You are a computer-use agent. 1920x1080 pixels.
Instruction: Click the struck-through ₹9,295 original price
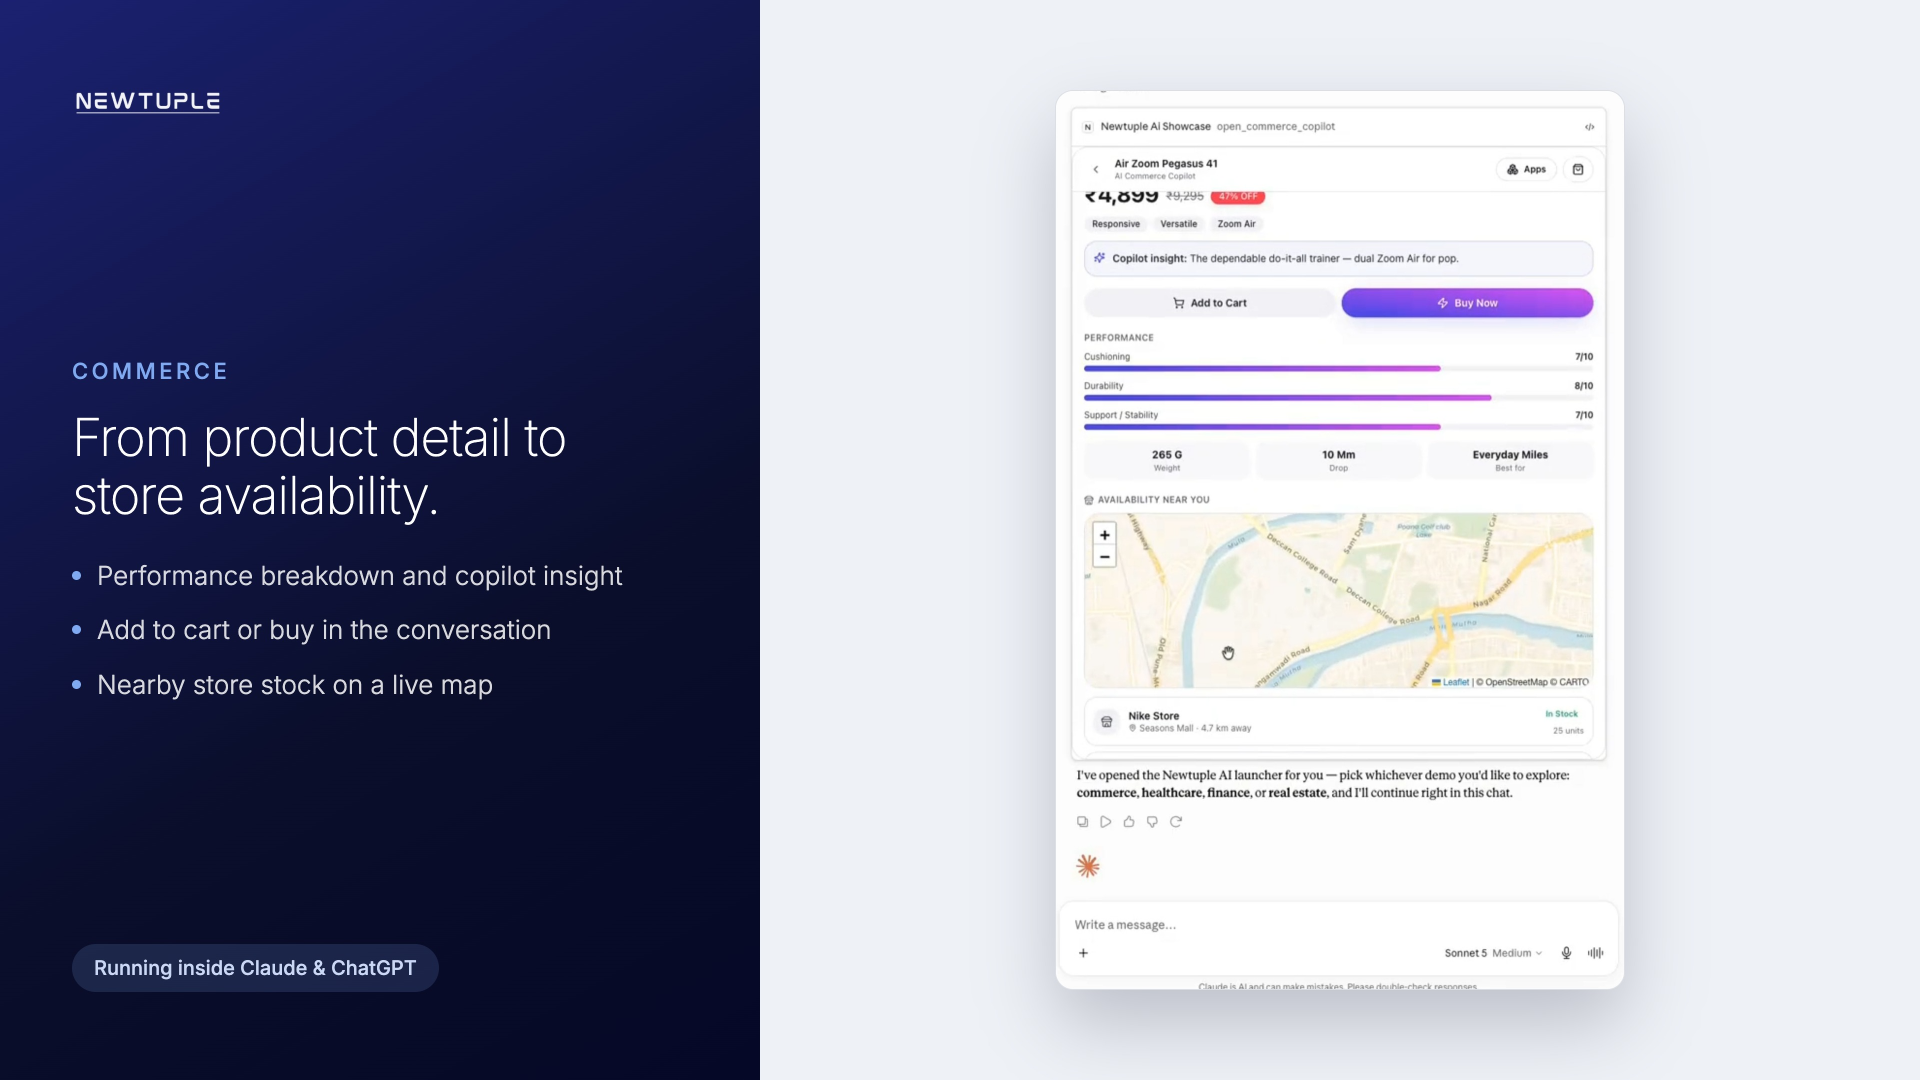[1185, 196]
